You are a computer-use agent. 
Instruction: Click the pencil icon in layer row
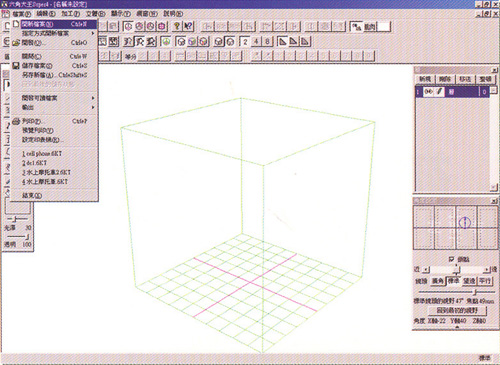(x=440, y=91)
